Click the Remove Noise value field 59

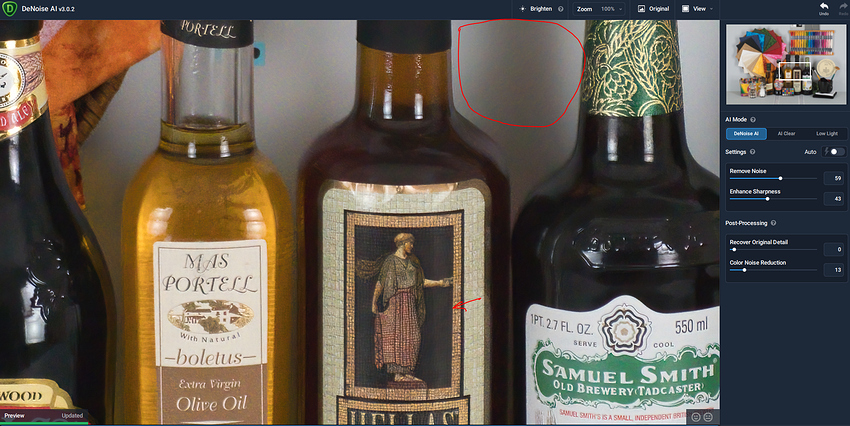[x=834, y=178]
